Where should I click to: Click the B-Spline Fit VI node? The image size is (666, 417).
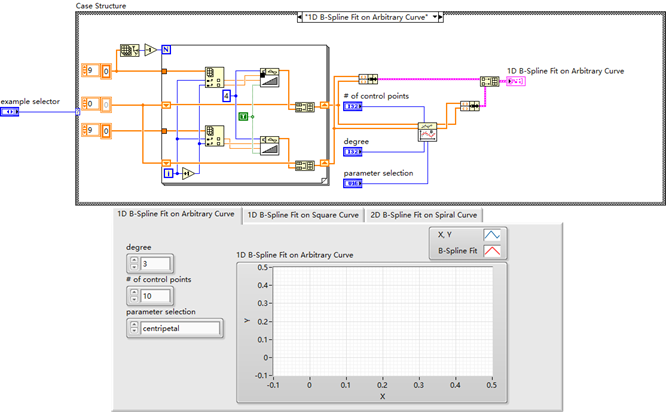click(428, 133)
